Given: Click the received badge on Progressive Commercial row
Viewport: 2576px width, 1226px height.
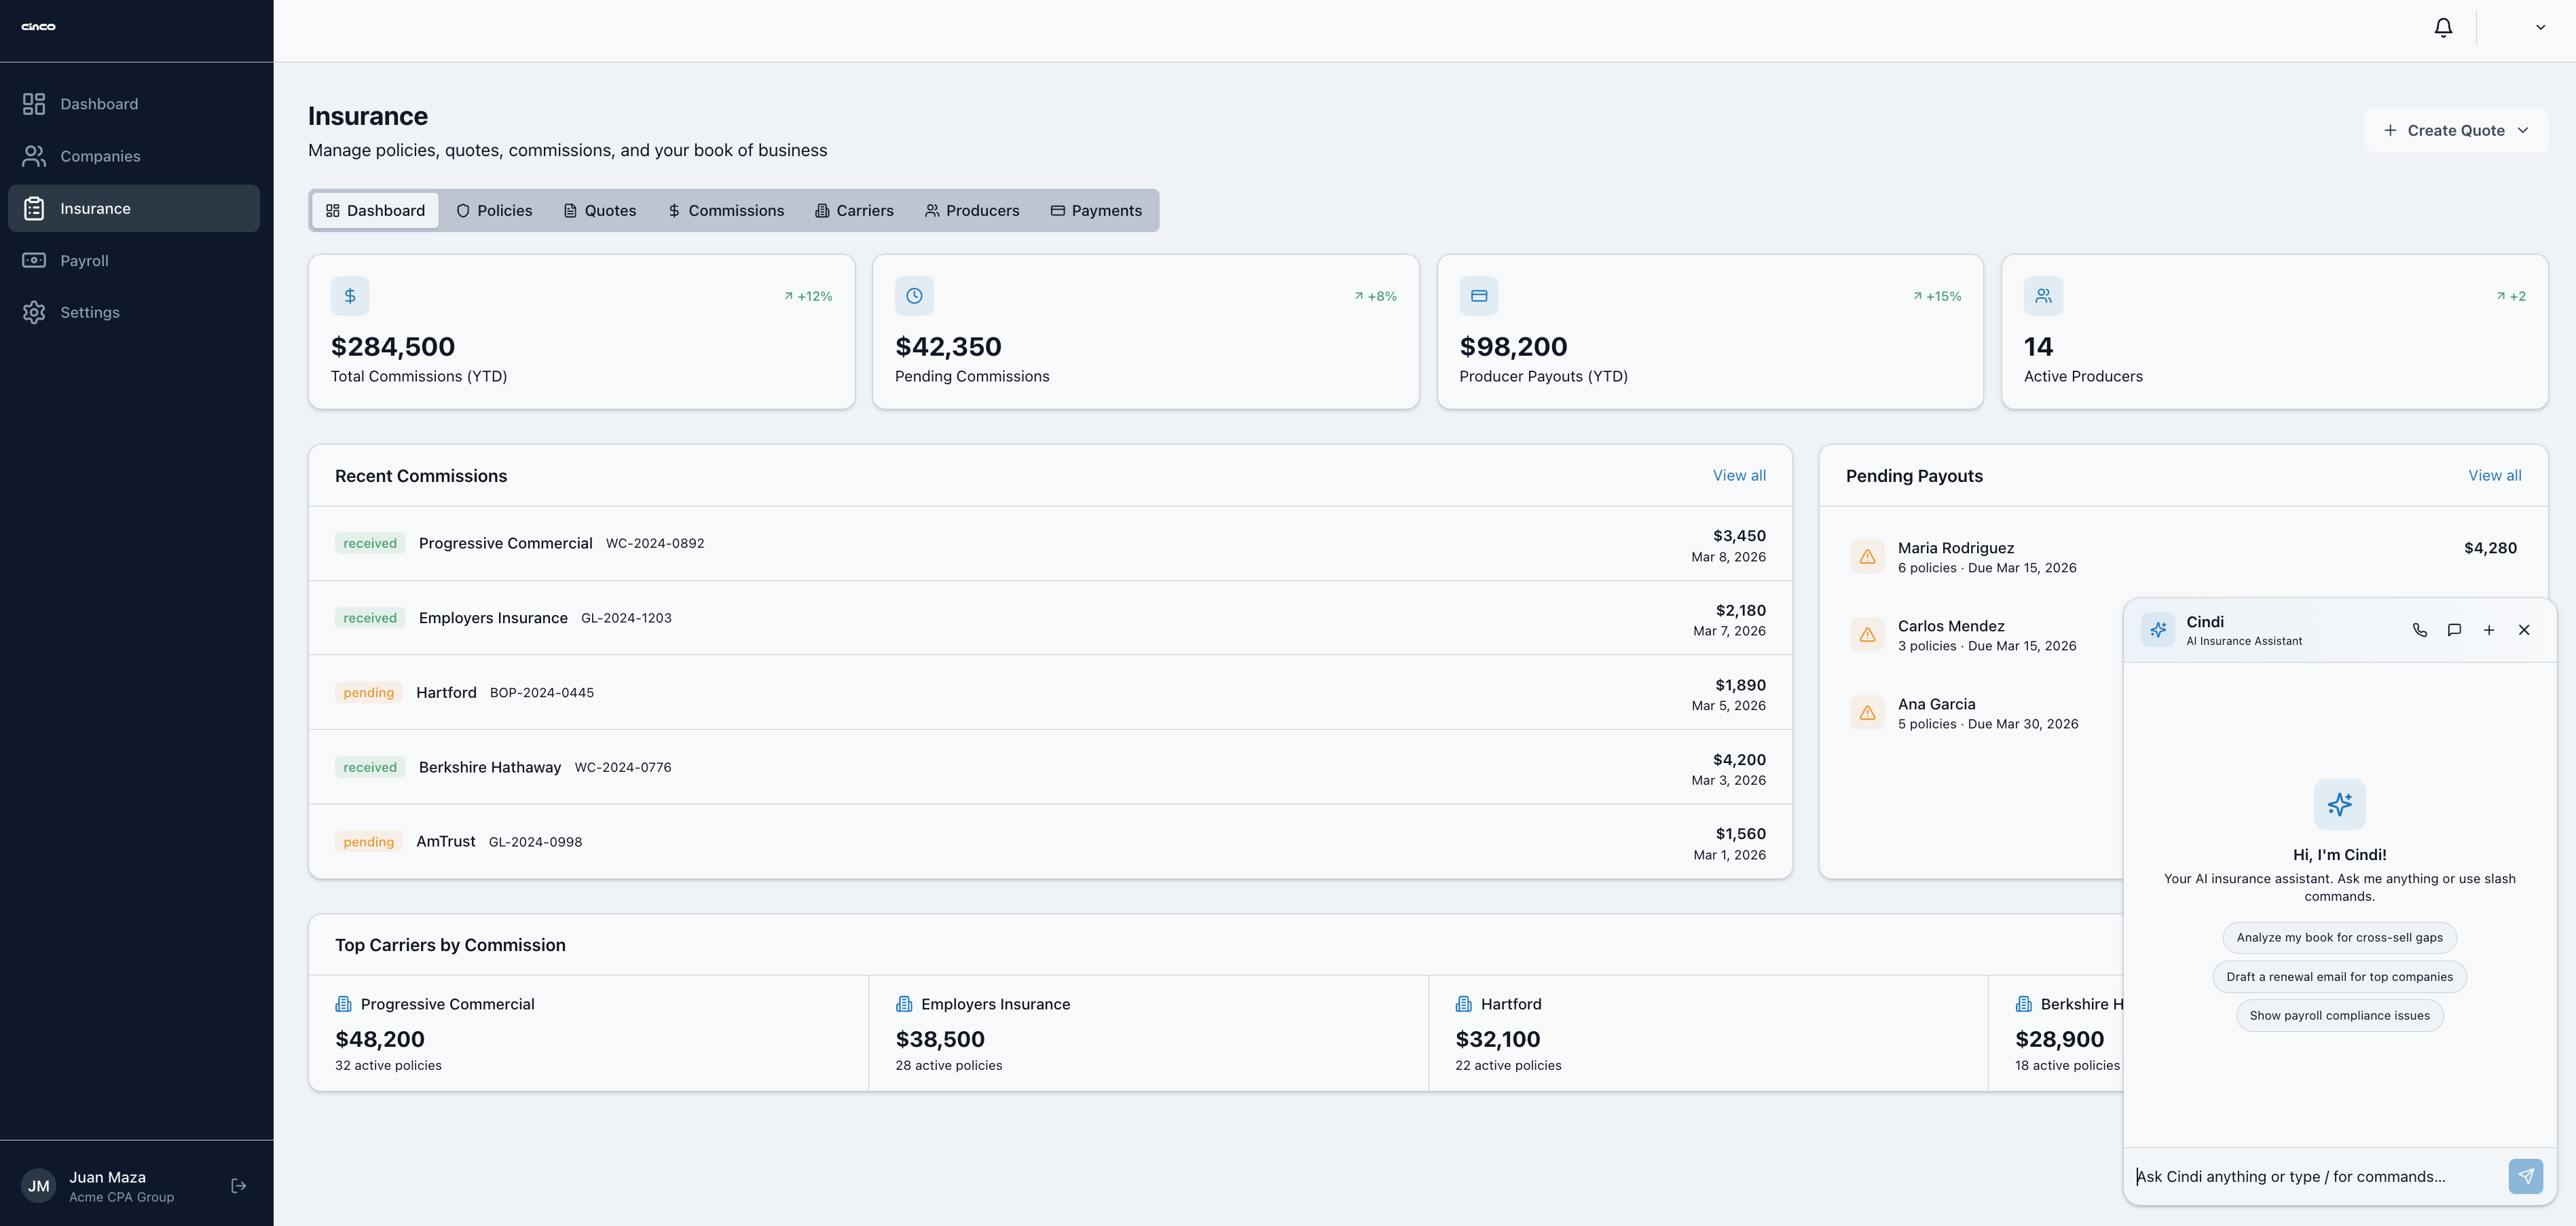Looking at the screenshot, I should [370, 544].
